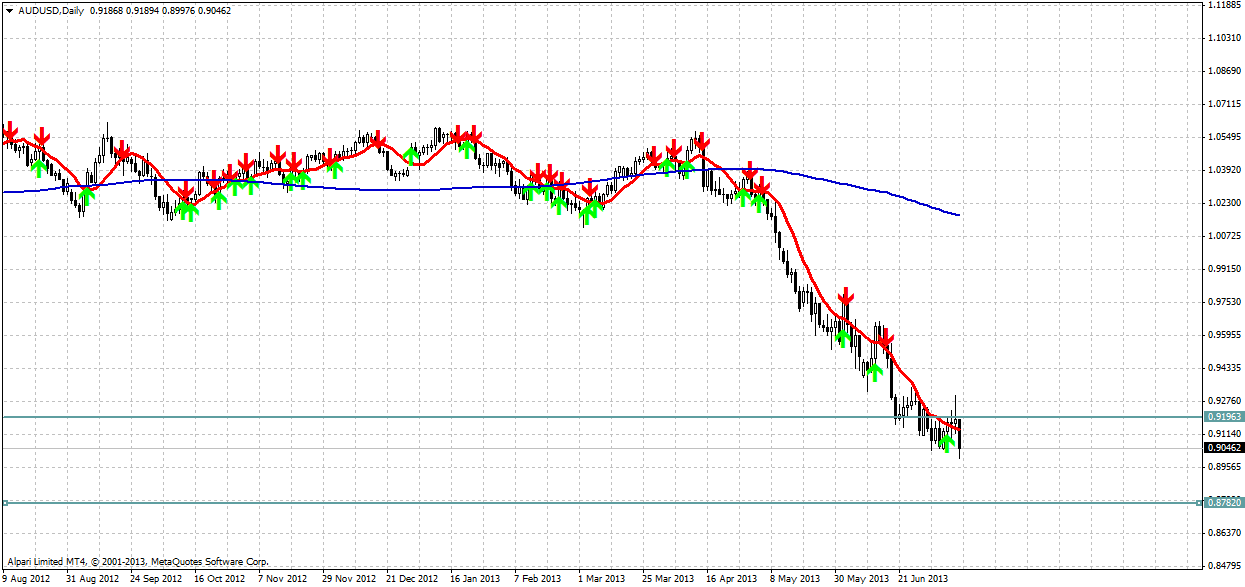Viewport: 1245px width, 587px height.
Task: Click the 7 Nov 2012 date label
Action: [282, 579]
